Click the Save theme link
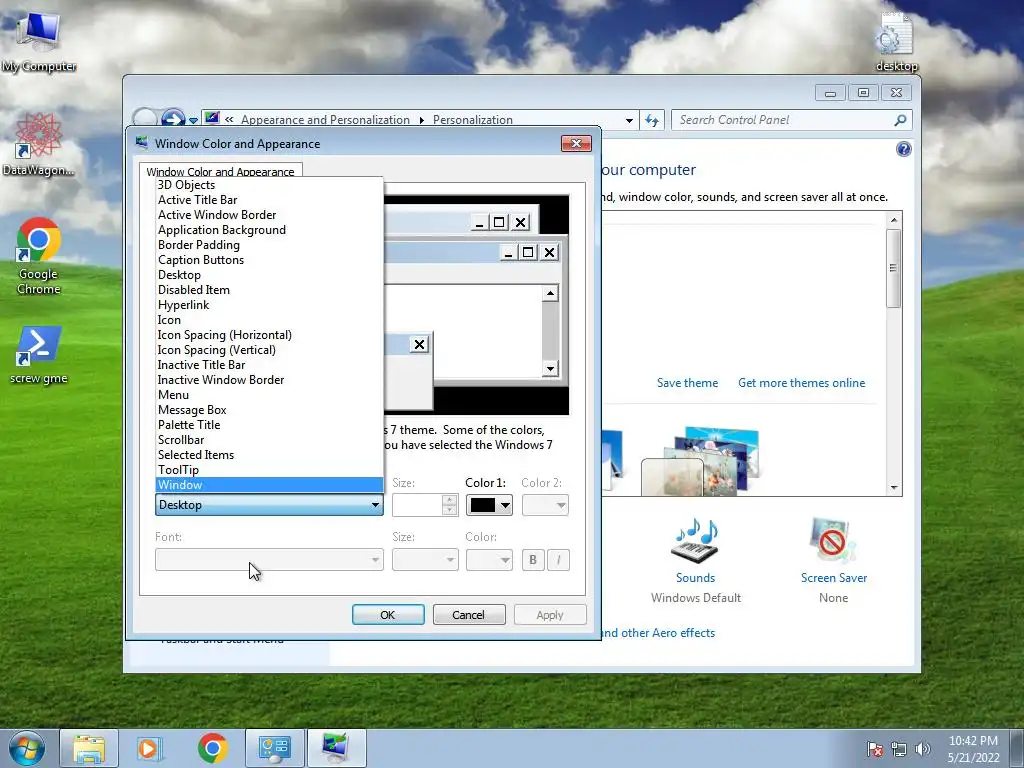This screenshot has width=1024, height=768. (x=687, y=383)
